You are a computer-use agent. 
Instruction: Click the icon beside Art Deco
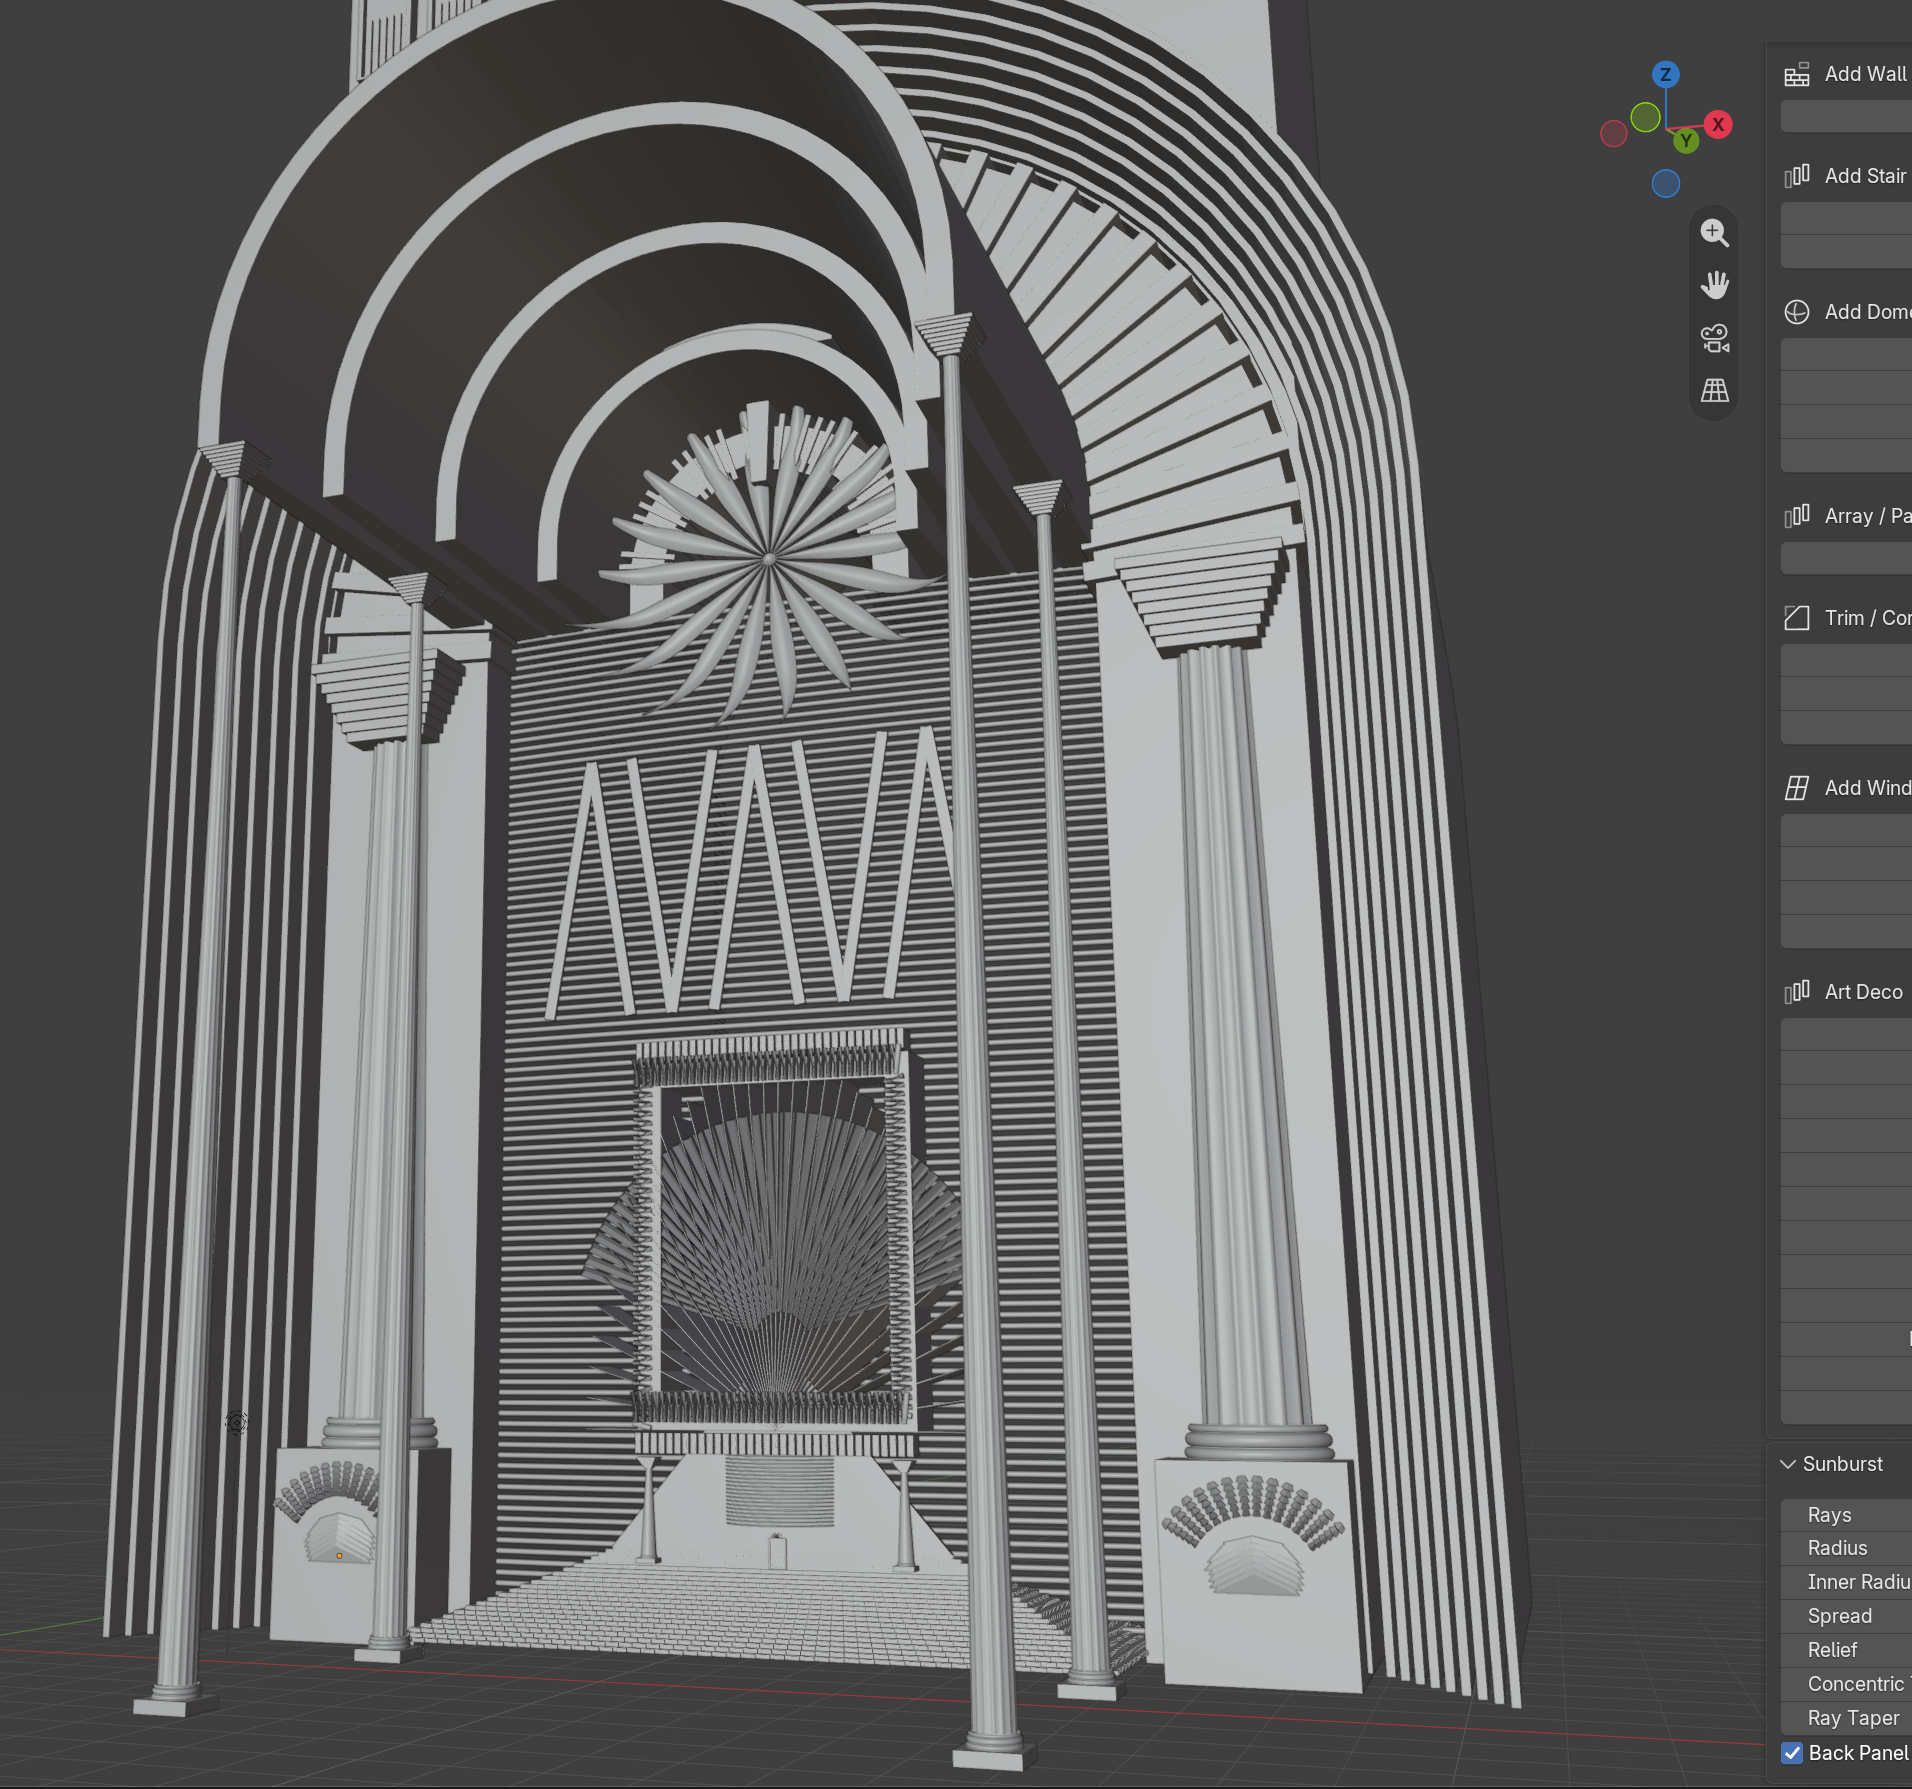click(x=1797, y=992)
